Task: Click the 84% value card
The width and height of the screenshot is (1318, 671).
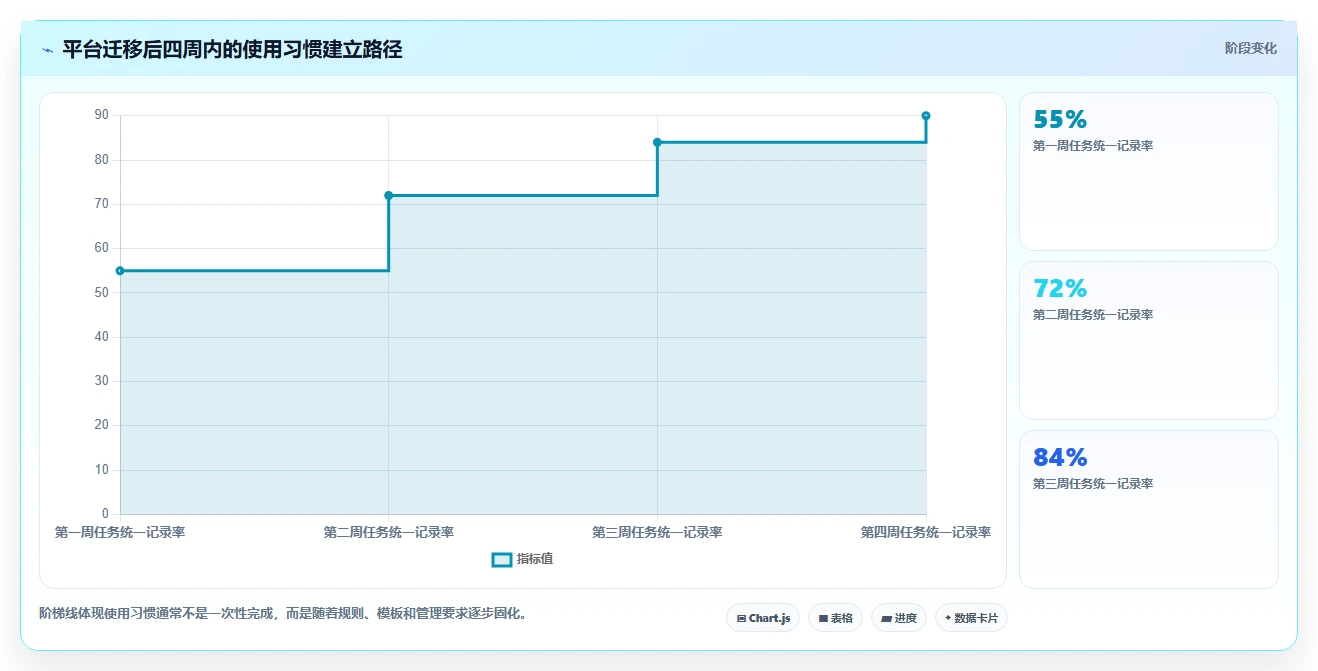Action: click(1148, 509)
